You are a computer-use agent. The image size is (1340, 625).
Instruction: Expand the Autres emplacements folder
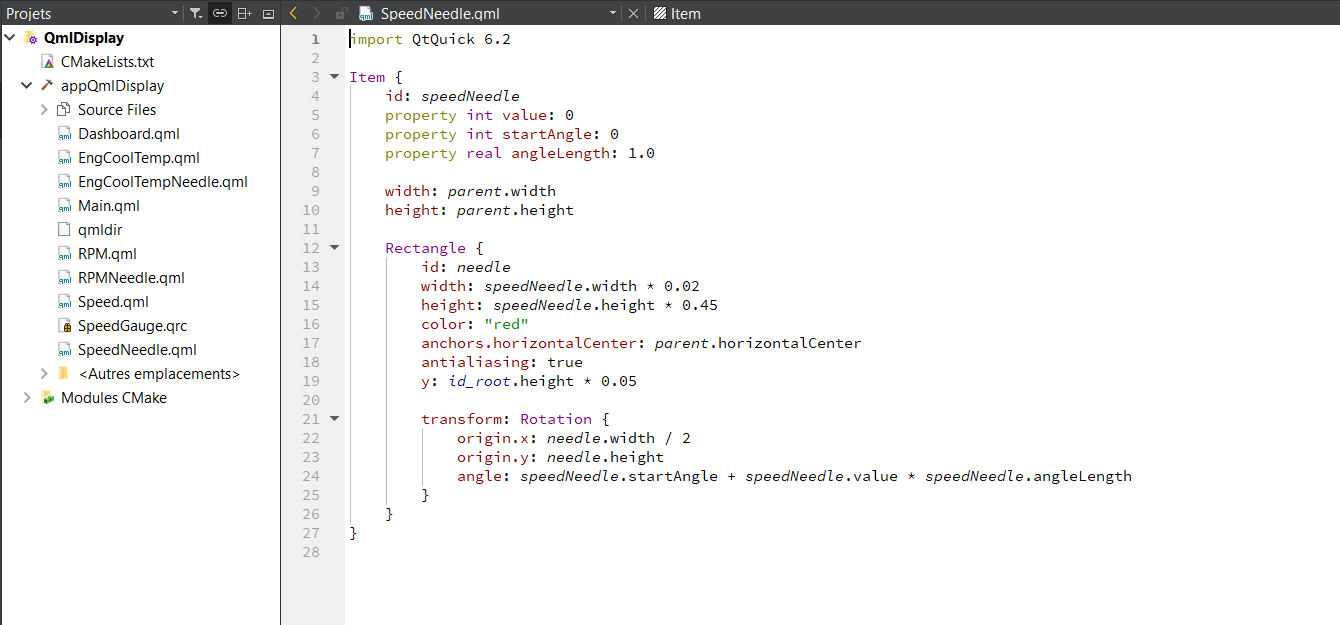pyautogui.click(x=44, y=374)
